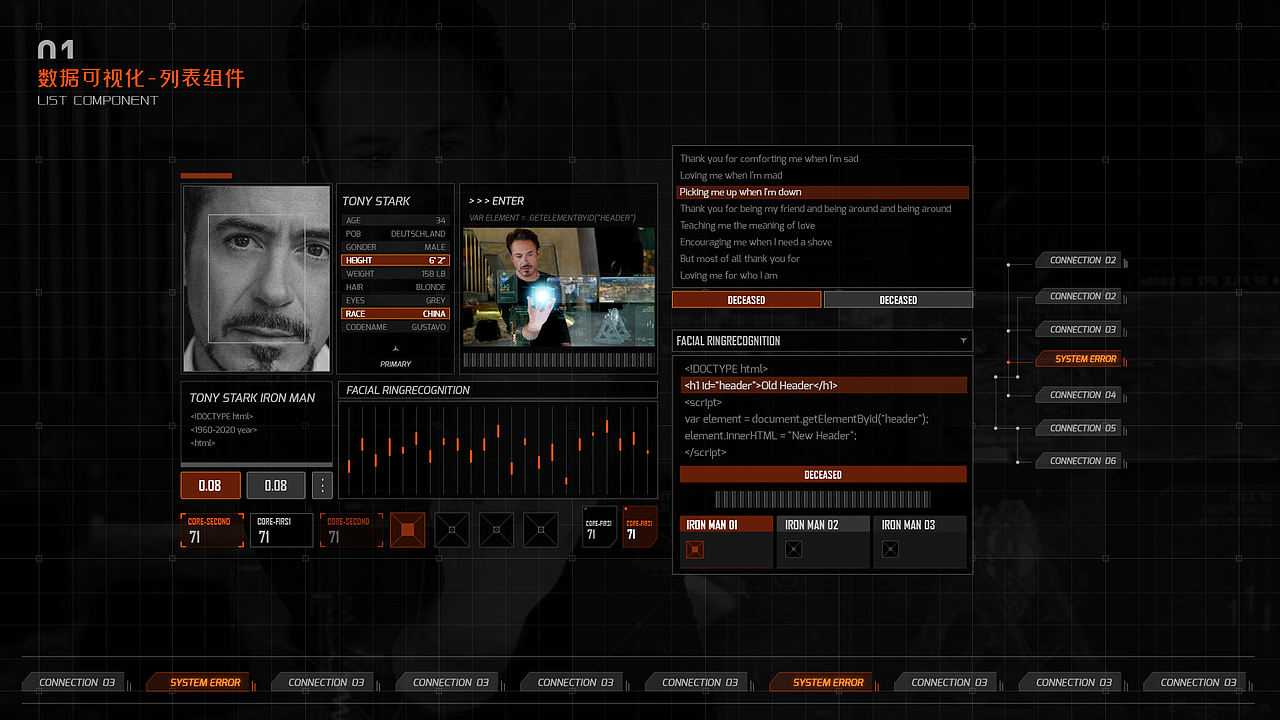Select CONNECTION 03 node in the connection tree
The height and width of the screenshot is (720, 1280).
coord(1078,329)
